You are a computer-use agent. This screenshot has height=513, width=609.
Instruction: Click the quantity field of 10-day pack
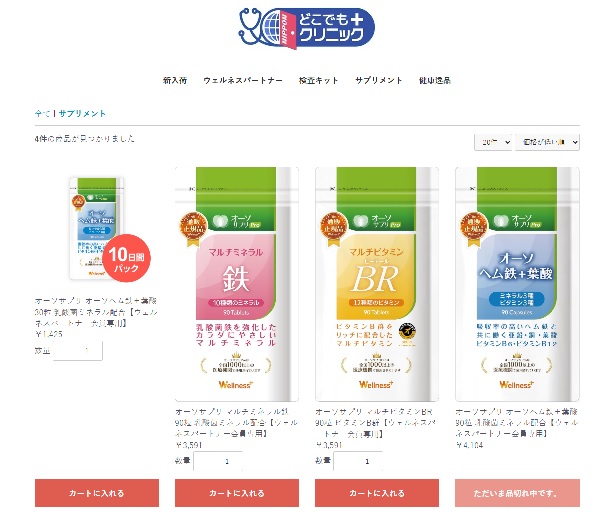click(78, 351)
